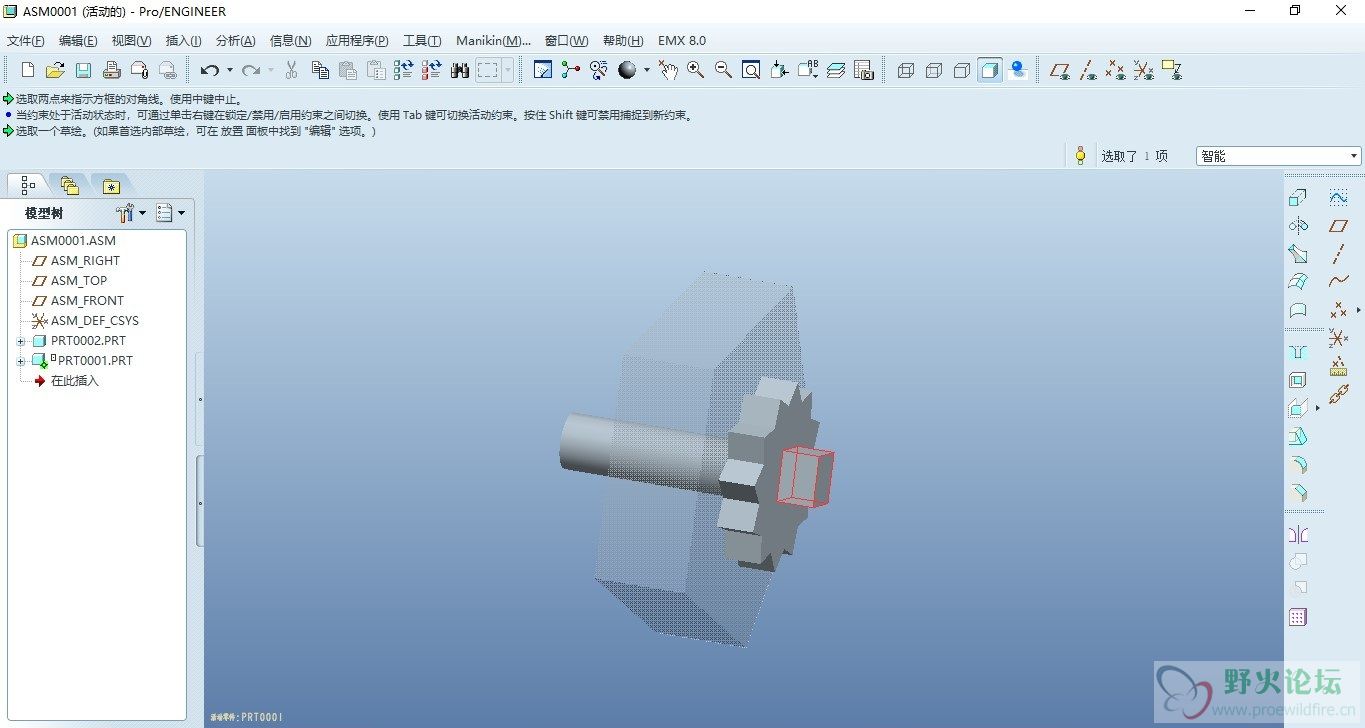Switch to the Favorites tab
Screen dimensions: 1365x728
click(111, 185)
